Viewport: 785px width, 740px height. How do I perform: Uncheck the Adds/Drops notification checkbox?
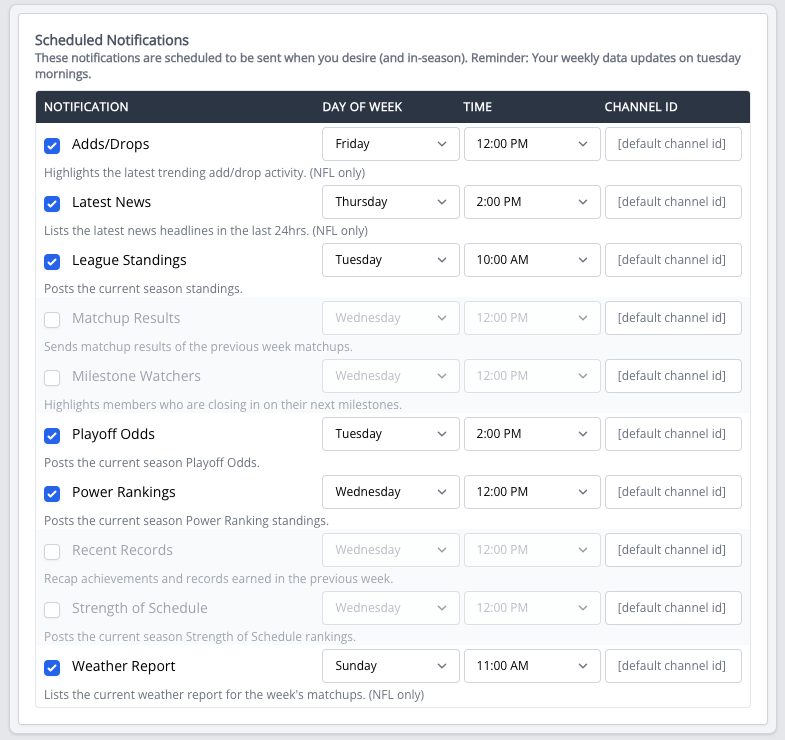tap(52, 146)
